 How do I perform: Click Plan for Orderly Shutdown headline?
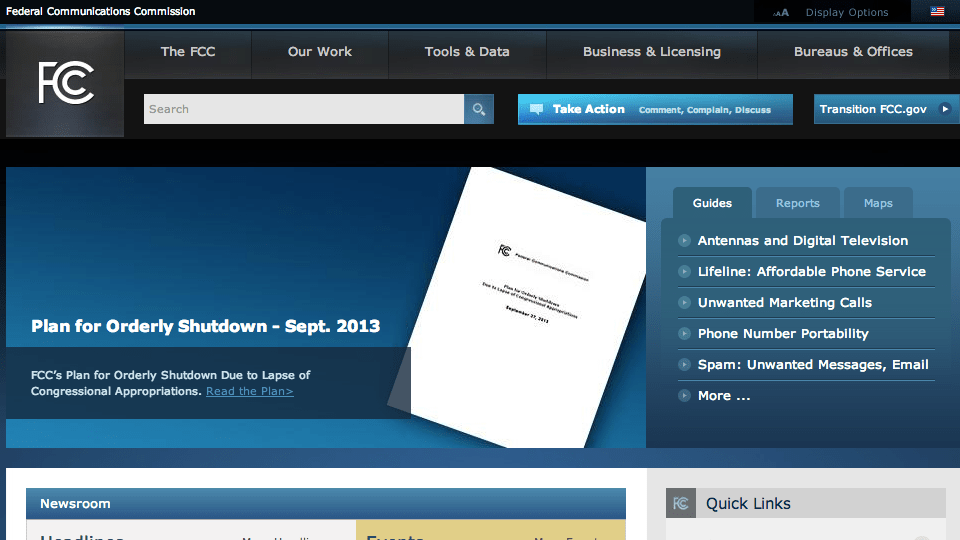(x=206, y=326)
